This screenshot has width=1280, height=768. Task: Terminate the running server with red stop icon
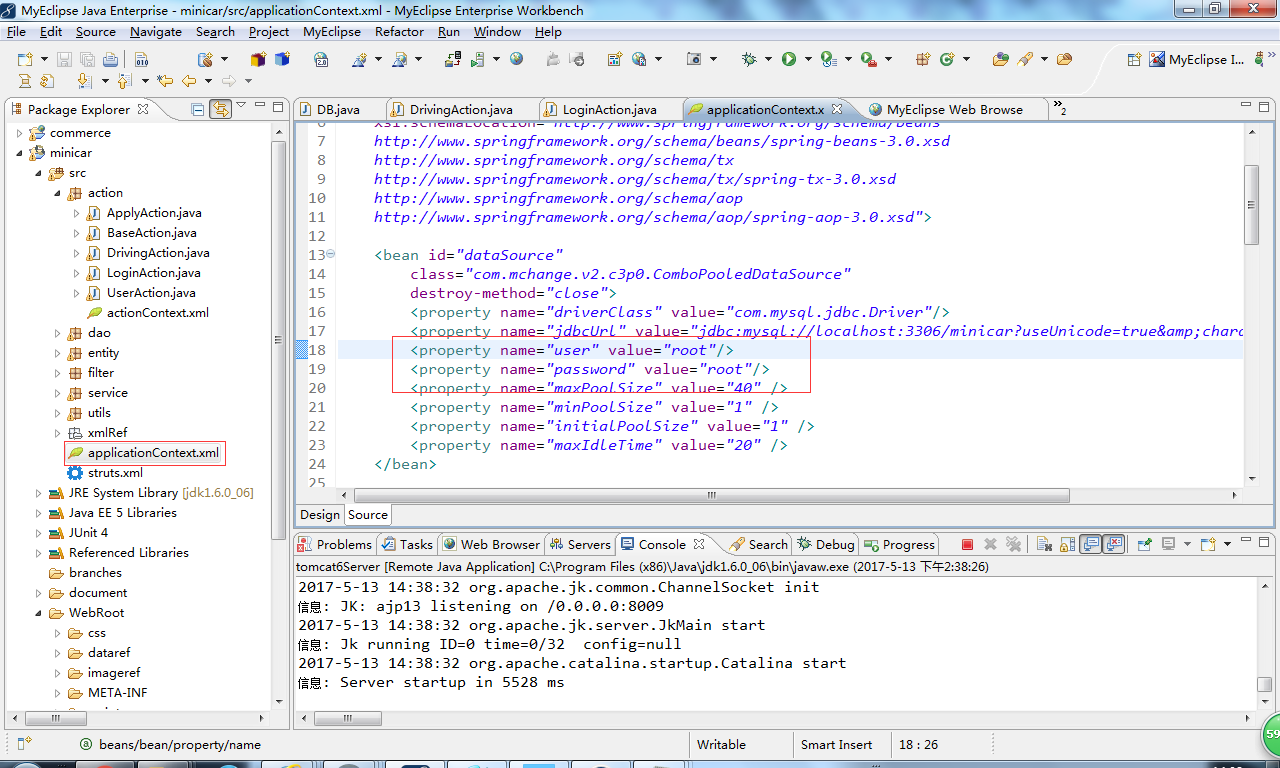tap(967, 544)
